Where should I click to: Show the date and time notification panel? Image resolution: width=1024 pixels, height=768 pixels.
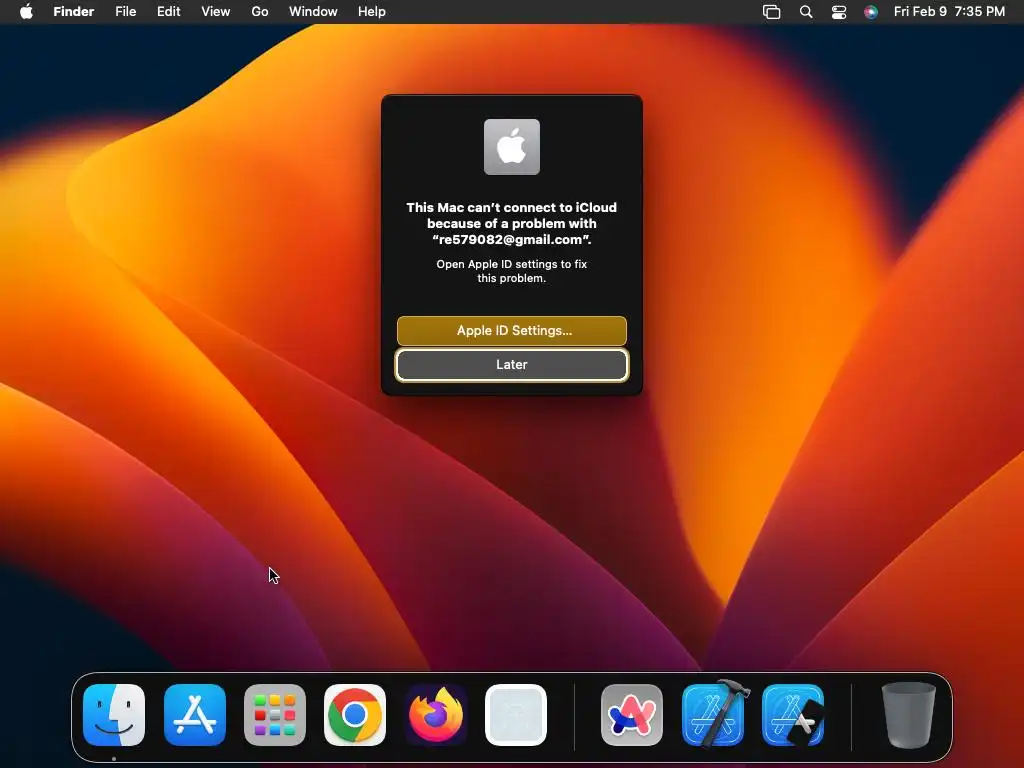pyautogui.click(x=949, y=12)
